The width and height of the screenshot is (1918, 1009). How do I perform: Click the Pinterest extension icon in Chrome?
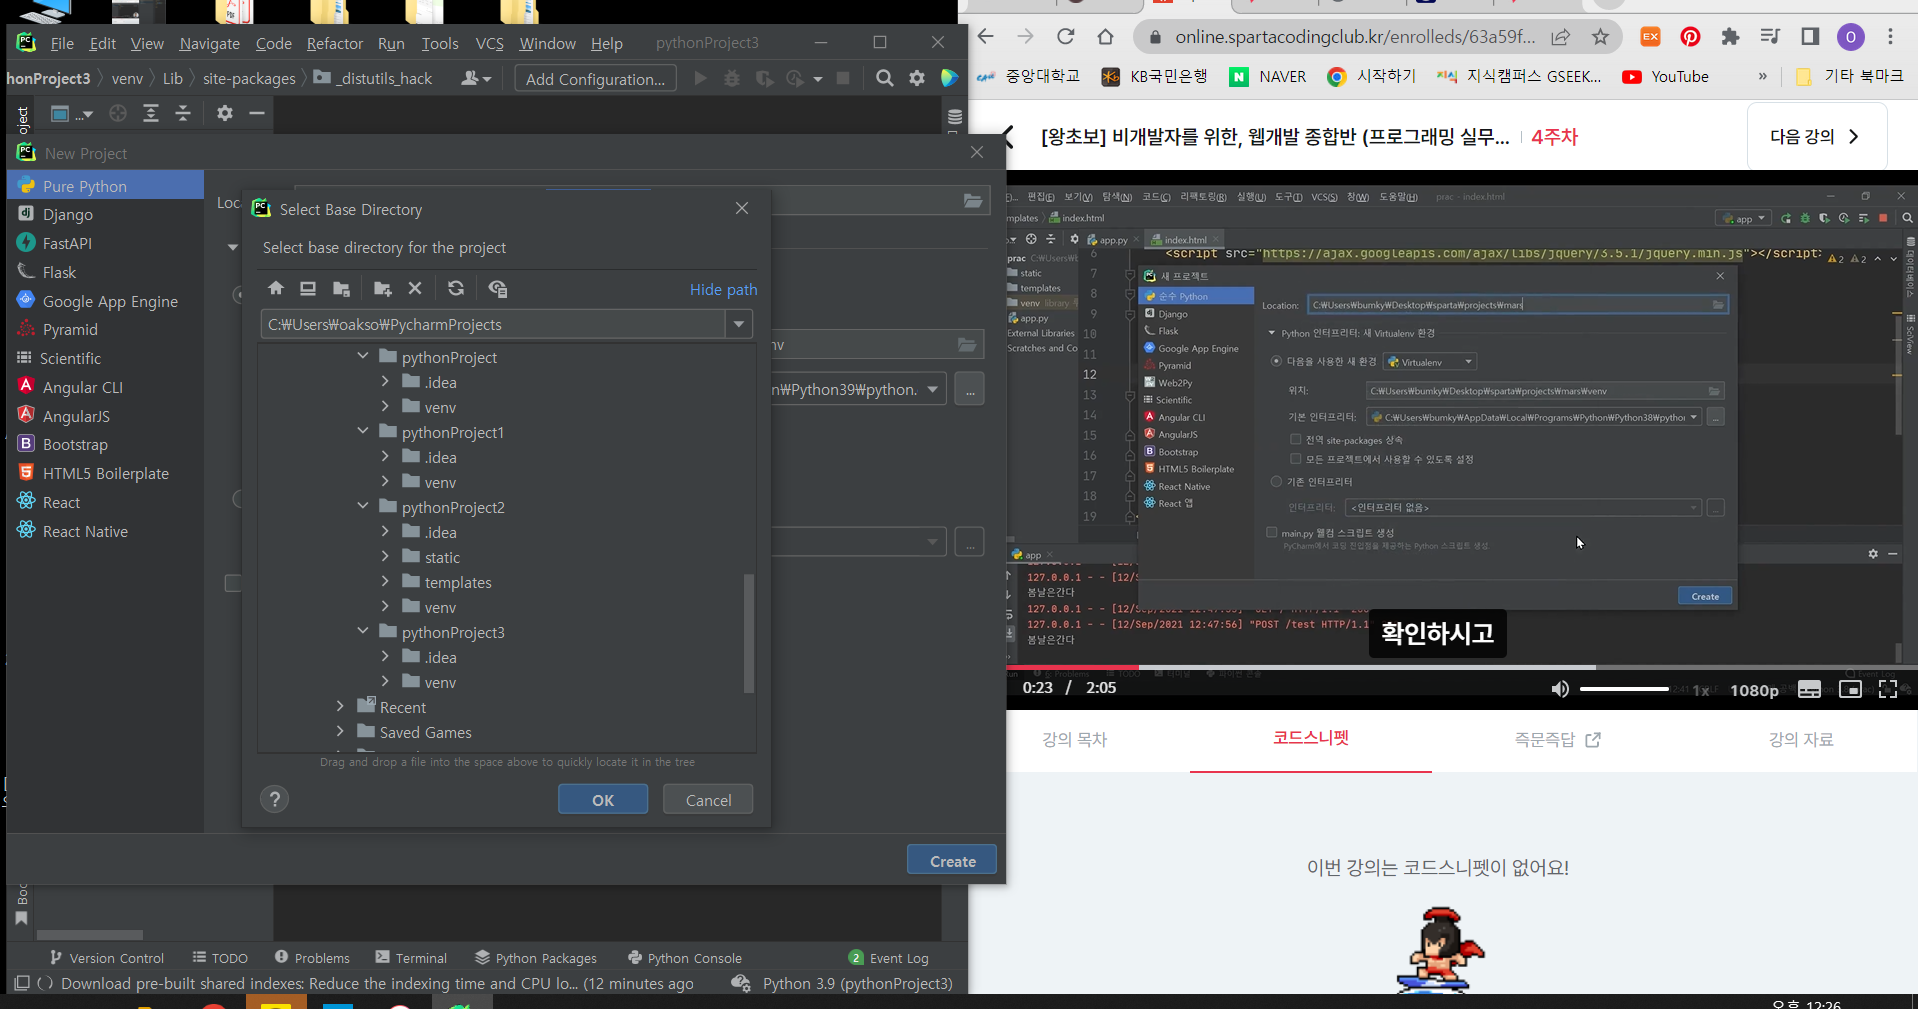click(x=1690, y=37)
